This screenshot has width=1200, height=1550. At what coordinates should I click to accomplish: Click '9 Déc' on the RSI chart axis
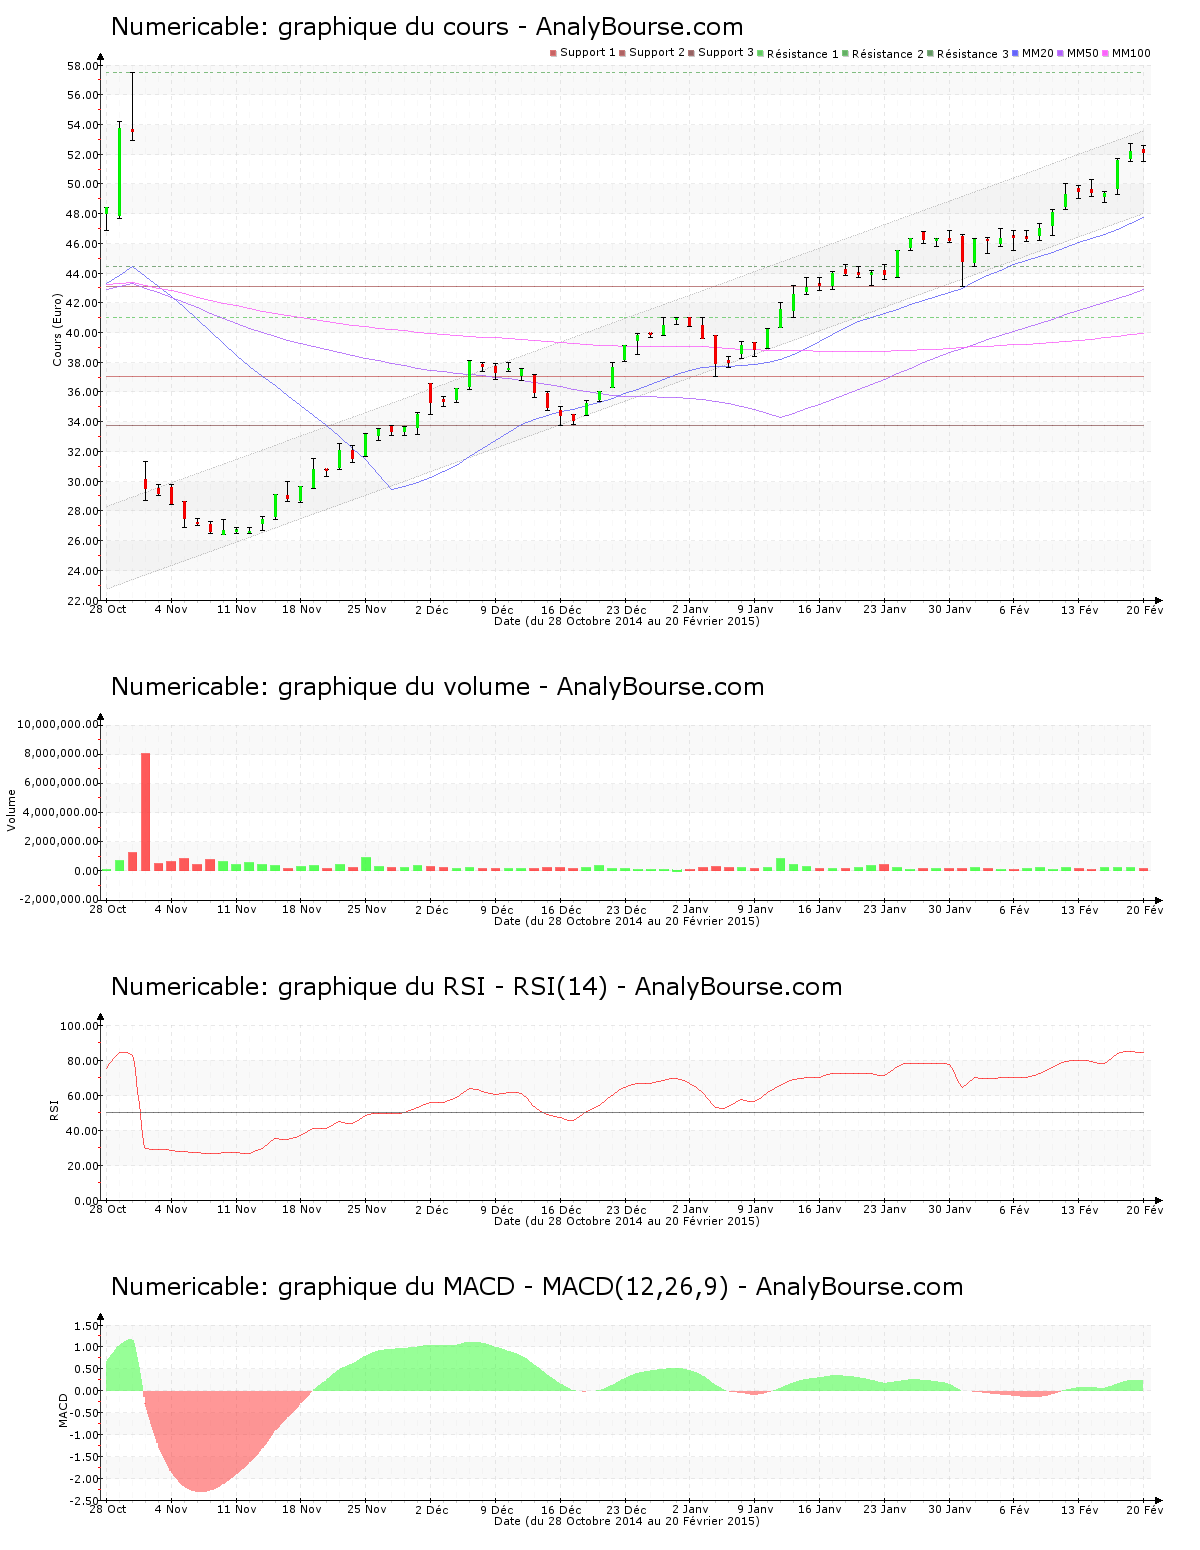497,1209
